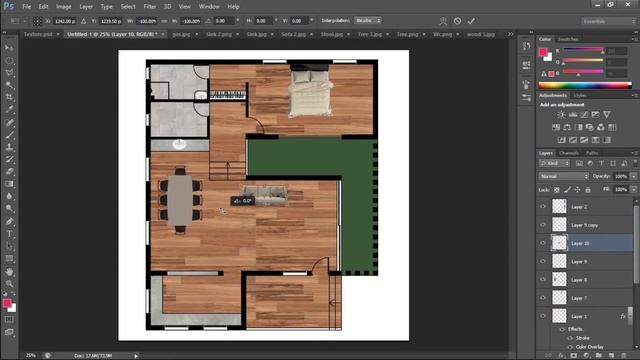Viewport: 640px width, 360px height.
Task: Select the Eraser tool
Action: click(9, 171)
